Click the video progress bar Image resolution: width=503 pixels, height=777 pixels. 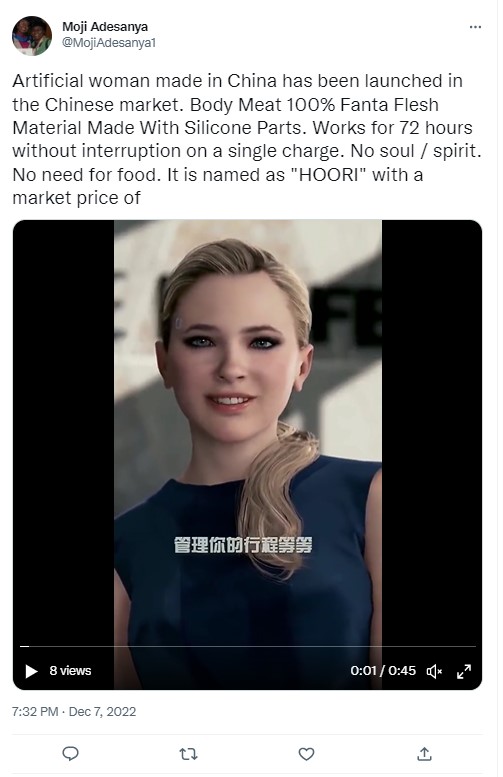247,646
